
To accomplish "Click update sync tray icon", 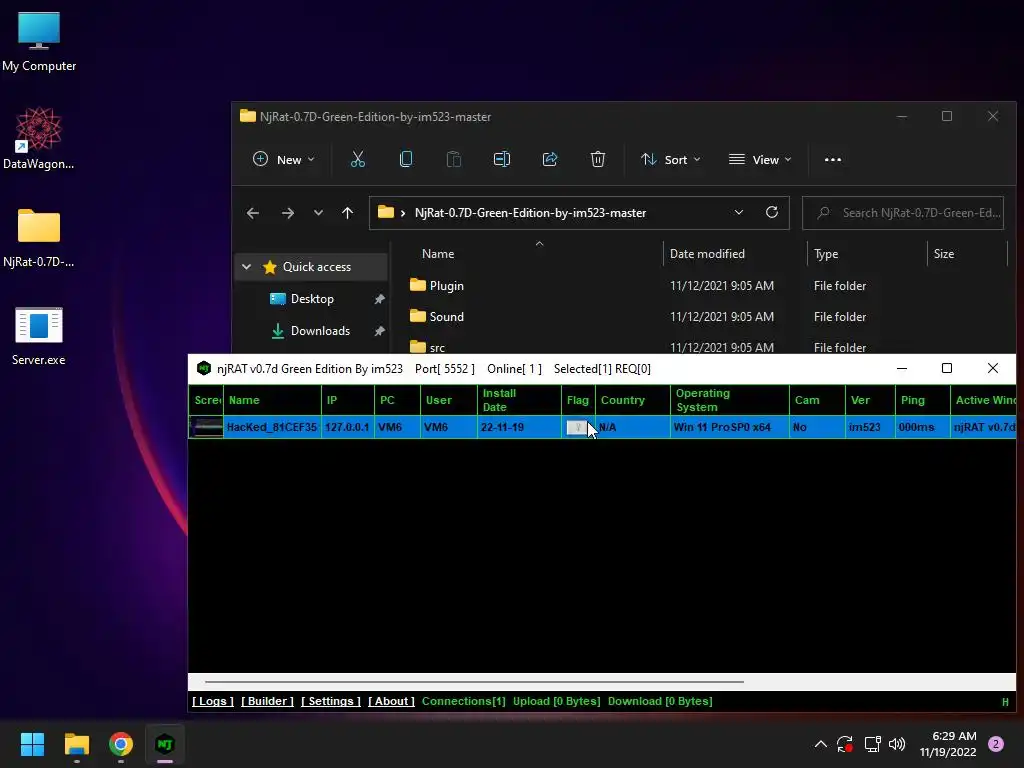I will click(x=845, y=744).
